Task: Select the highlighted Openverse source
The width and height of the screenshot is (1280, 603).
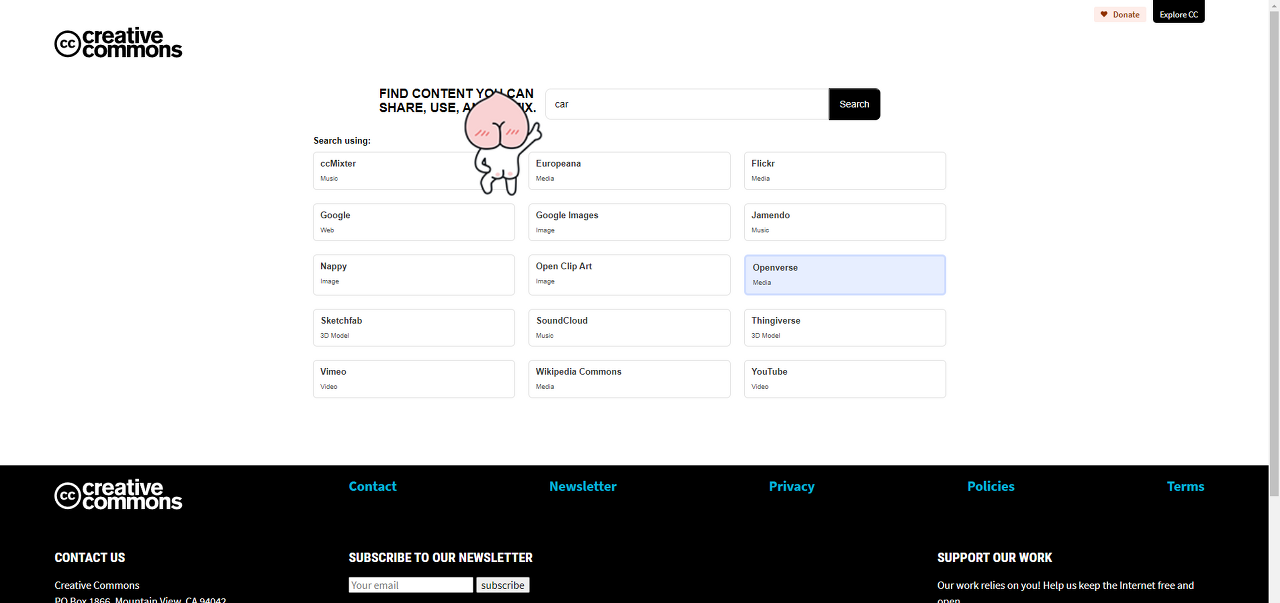Action: click(x=845, y=275)
